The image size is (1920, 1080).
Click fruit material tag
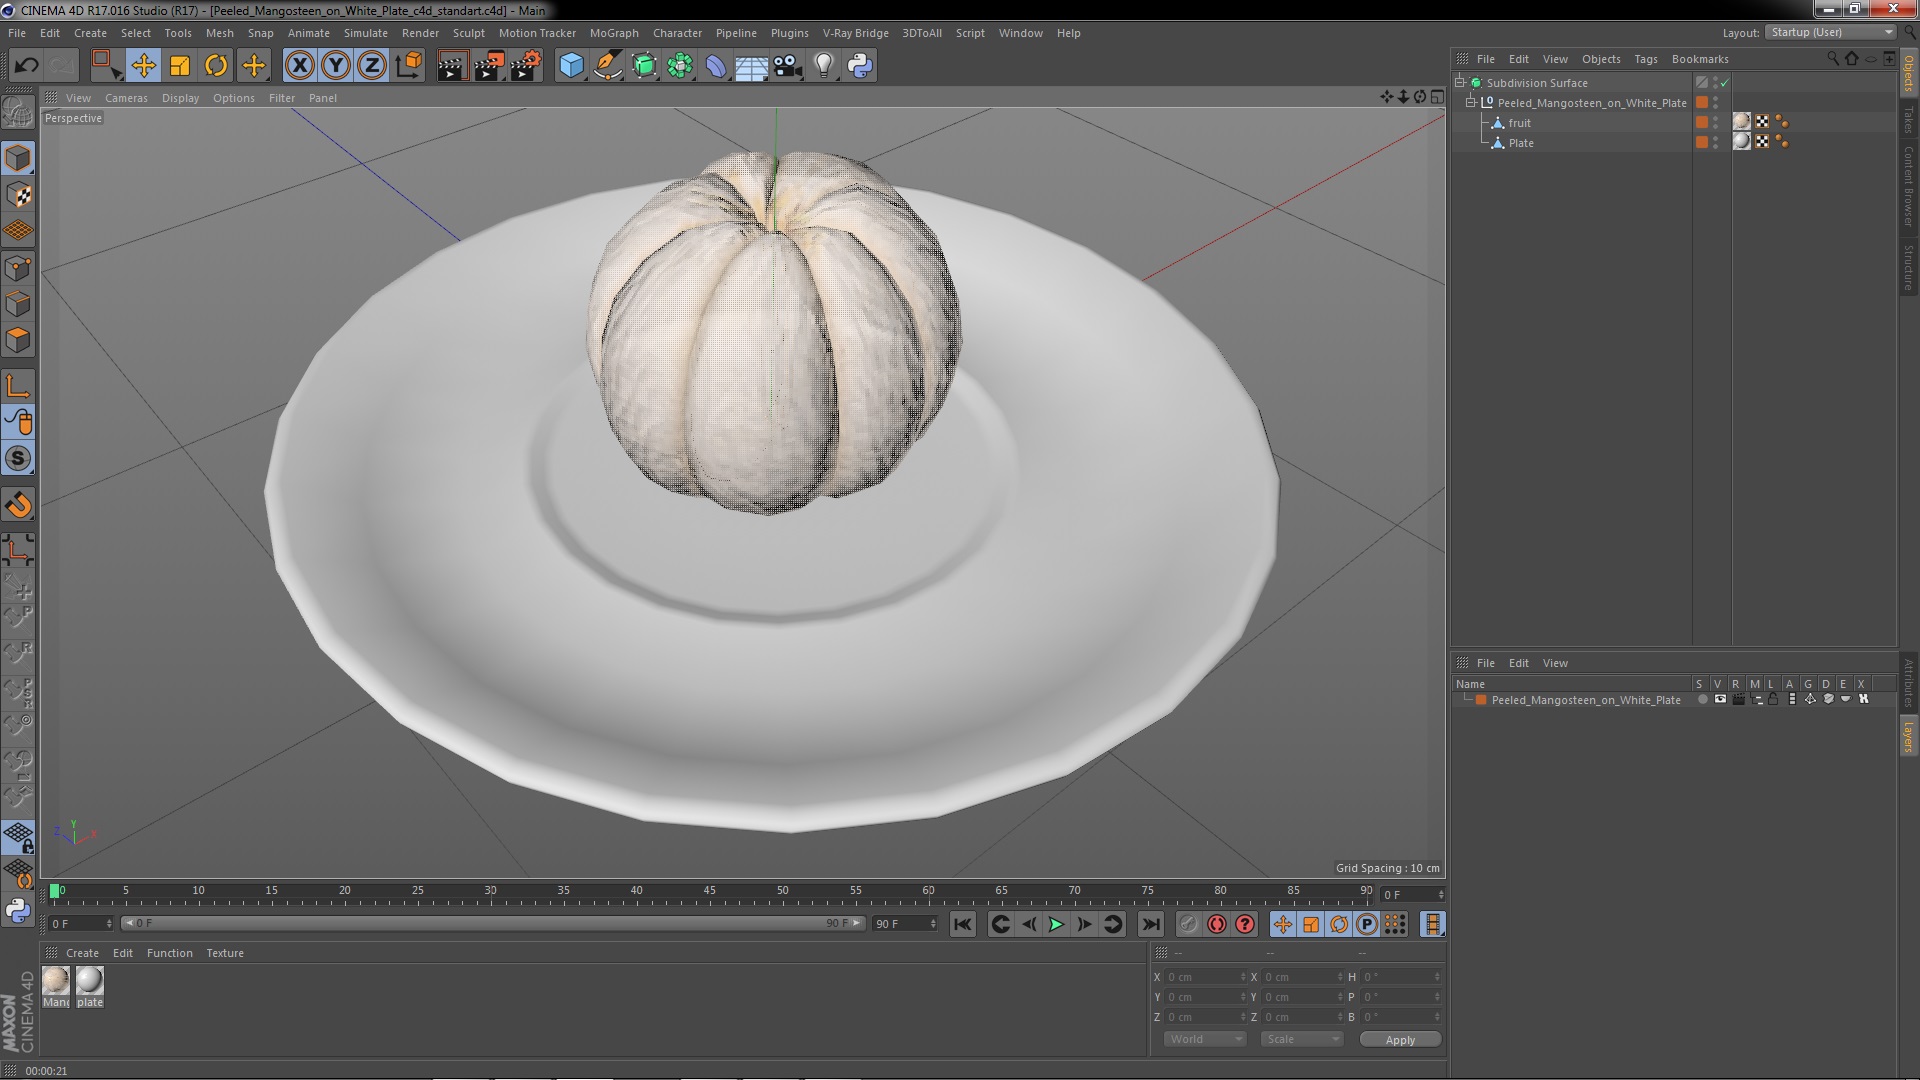[1742, 122]
